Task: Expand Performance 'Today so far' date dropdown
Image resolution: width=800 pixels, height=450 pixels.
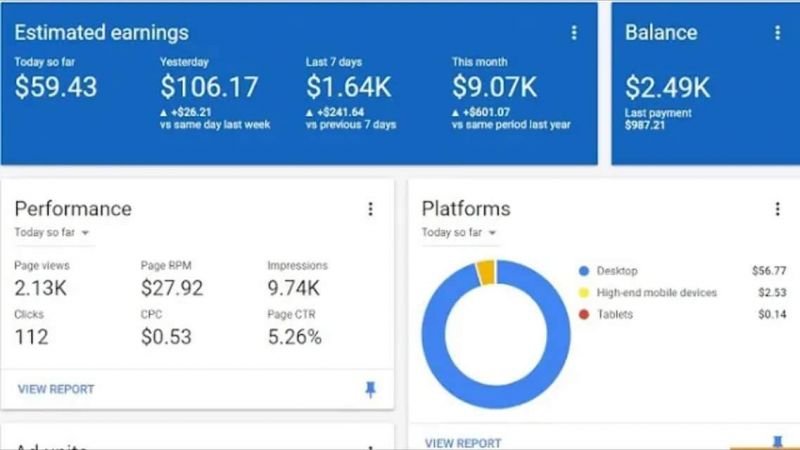Action: (52, 233)
